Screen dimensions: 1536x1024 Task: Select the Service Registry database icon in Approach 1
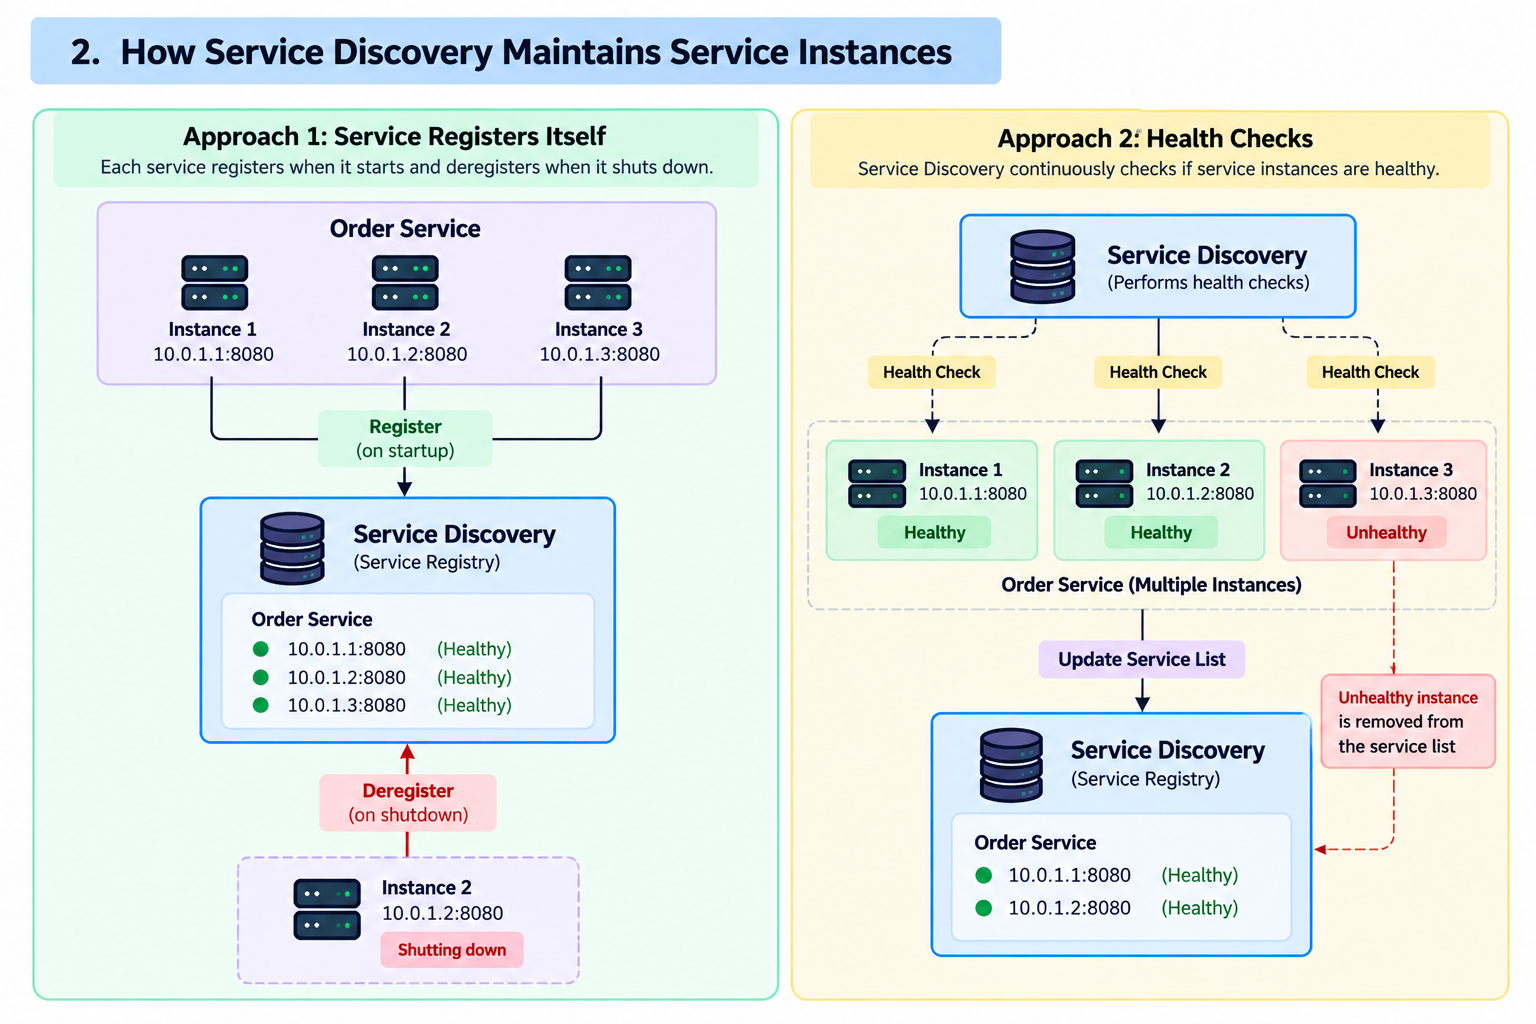click(292, 548)
